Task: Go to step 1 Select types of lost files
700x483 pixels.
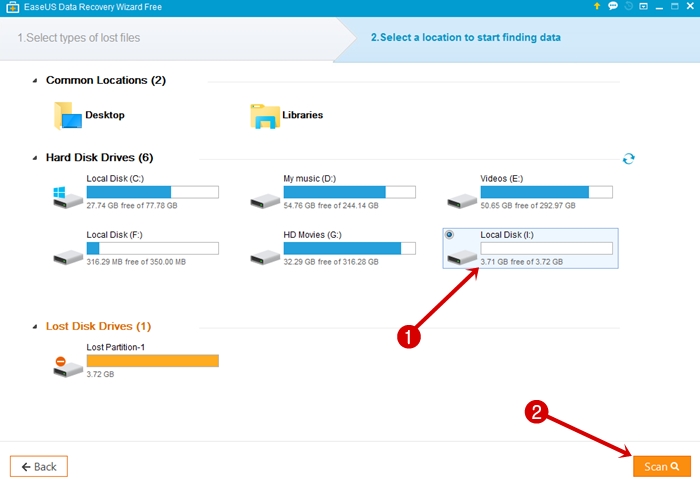Action: 79,38
